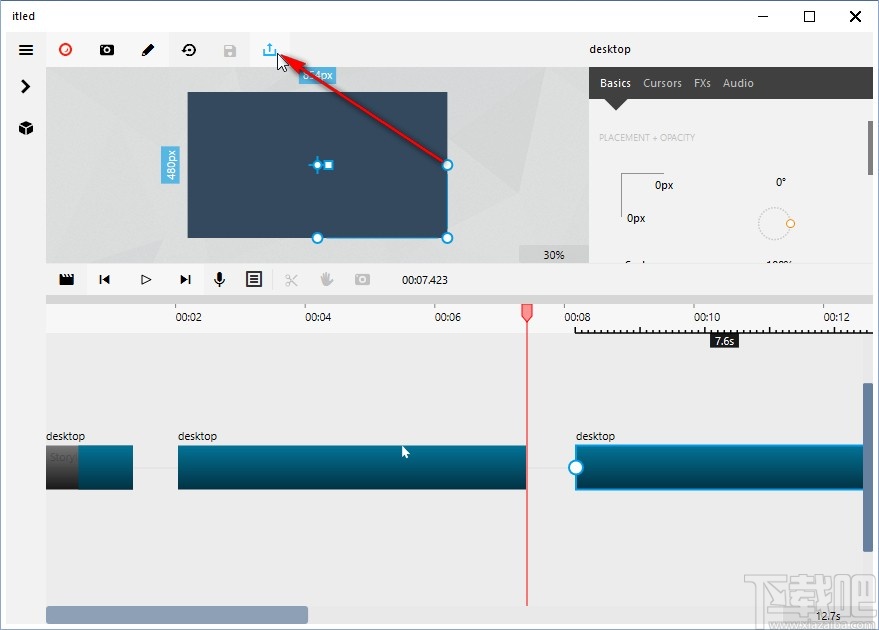Click the microphone narration icon

coord(220,279)
